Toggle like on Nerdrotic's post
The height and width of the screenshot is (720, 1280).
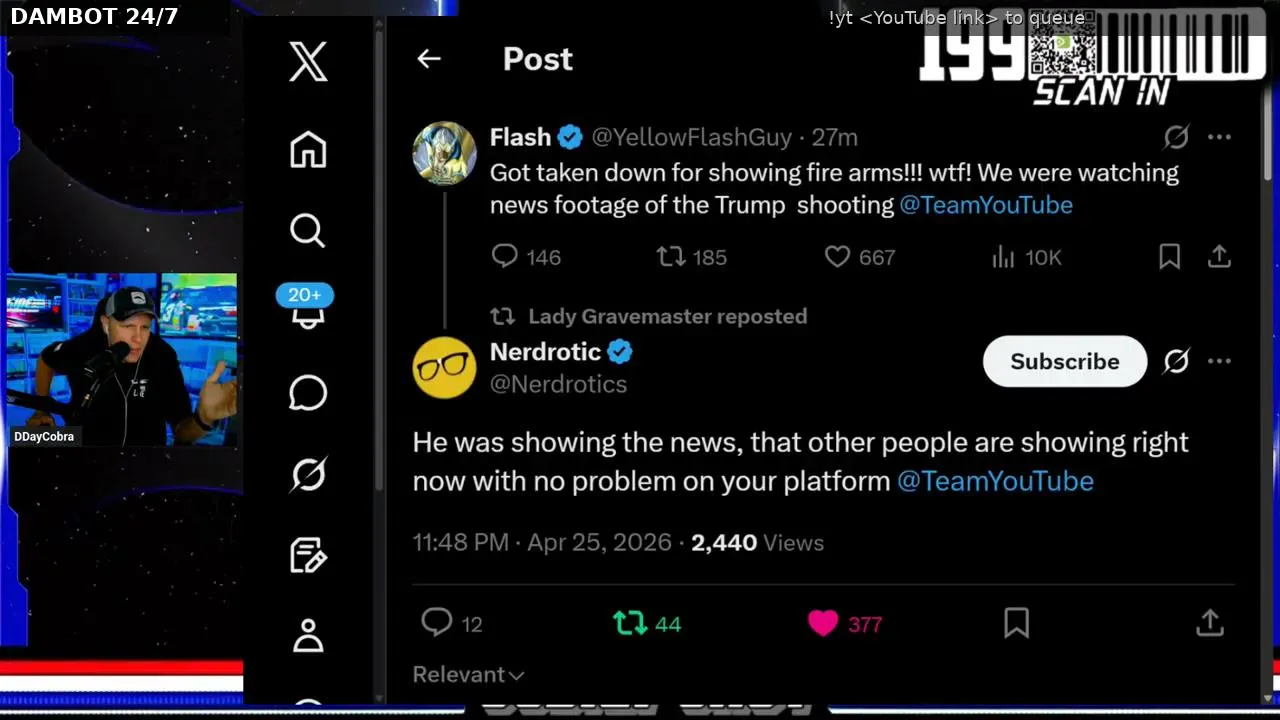point(823,624)
